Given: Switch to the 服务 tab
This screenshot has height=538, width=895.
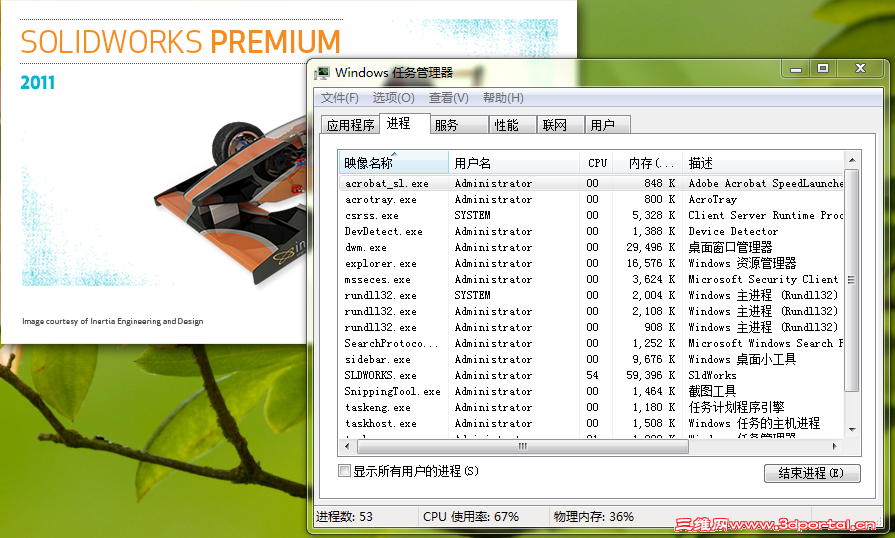Looking at the screenshot, I should [458, 125].
